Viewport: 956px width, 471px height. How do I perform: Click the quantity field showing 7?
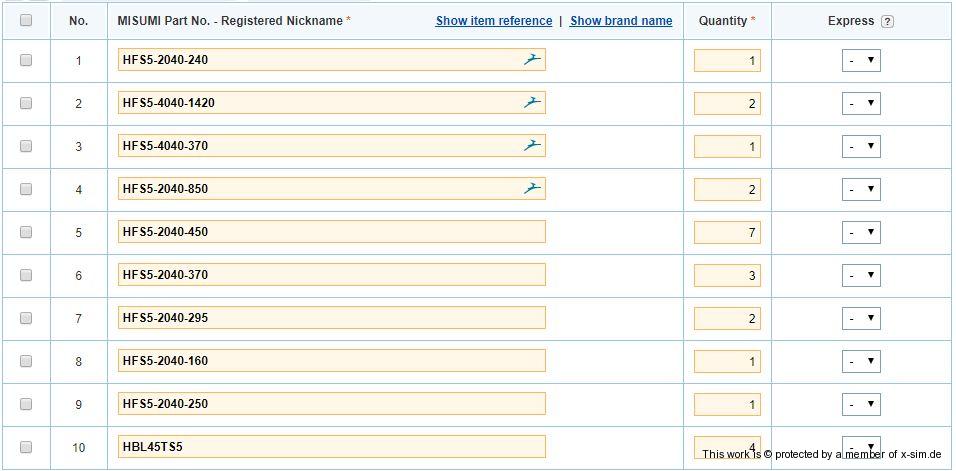pyautogui.click(x=727, y=233)
